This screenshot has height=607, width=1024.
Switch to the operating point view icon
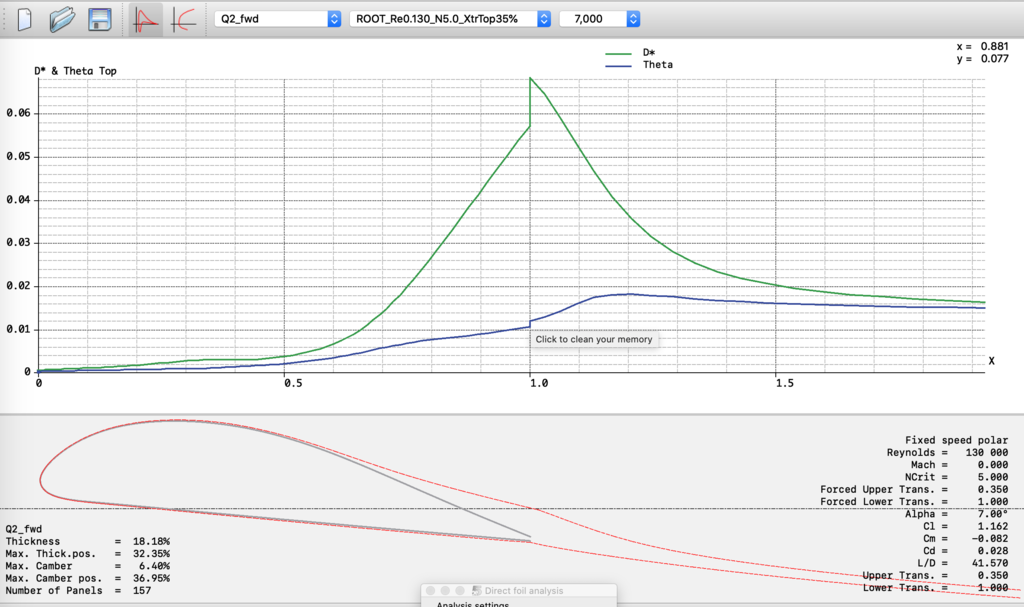[x=147, y=19]
